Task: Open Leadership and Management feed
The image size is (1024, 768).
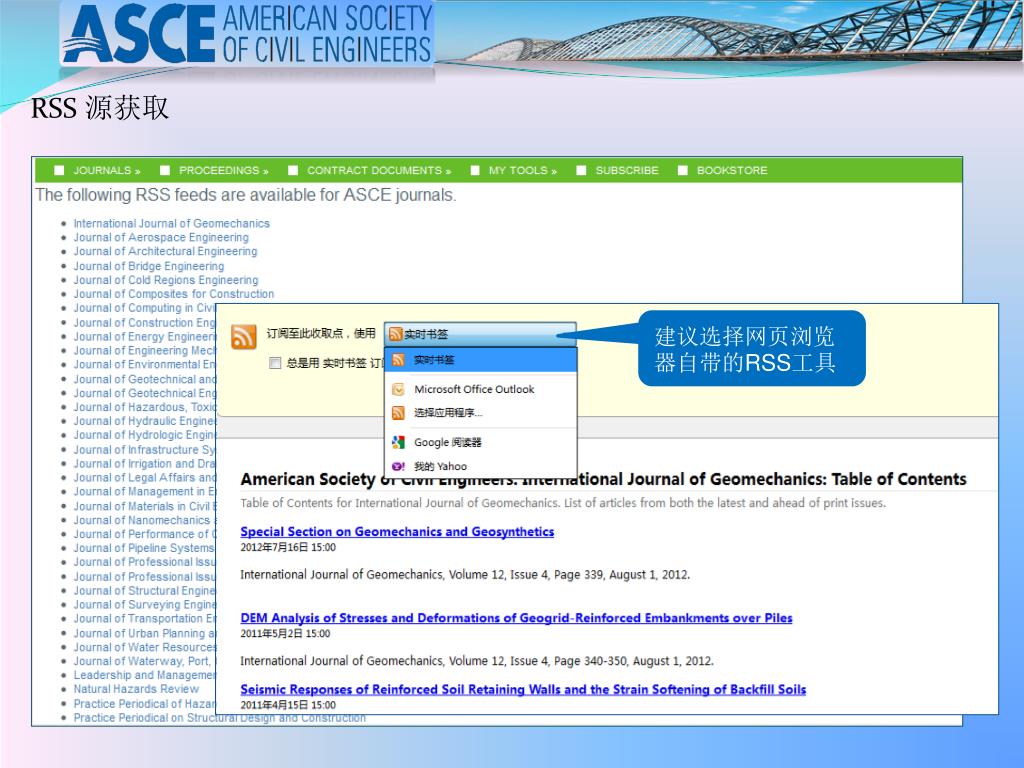Action: (144, 675)
